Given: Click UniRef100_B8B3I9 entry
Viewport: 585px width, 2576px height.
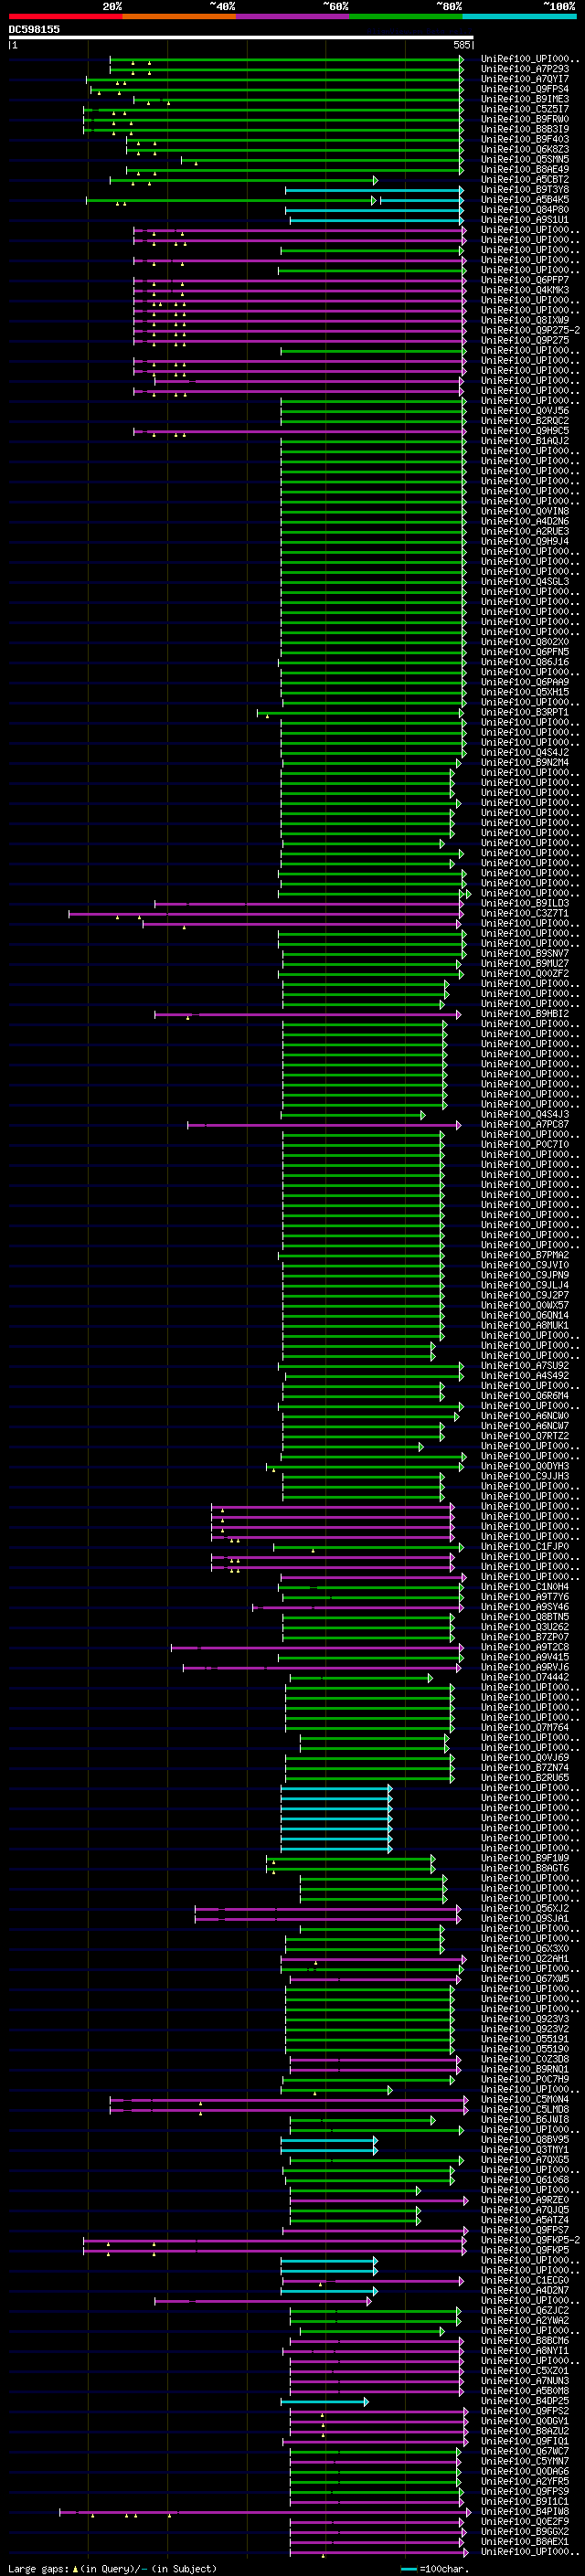Looking at the screenshot, I should point(525,129).
